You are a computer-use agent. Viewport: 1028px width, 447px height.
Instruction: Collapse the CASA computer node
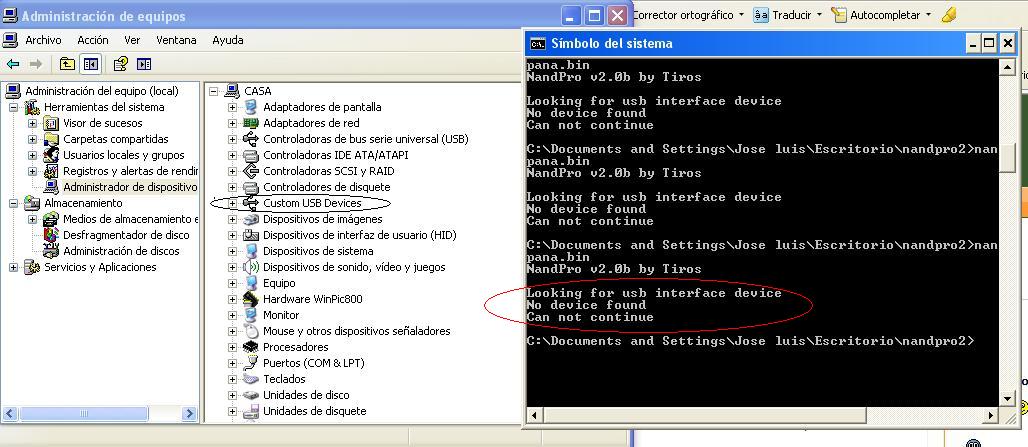(214, 91)
